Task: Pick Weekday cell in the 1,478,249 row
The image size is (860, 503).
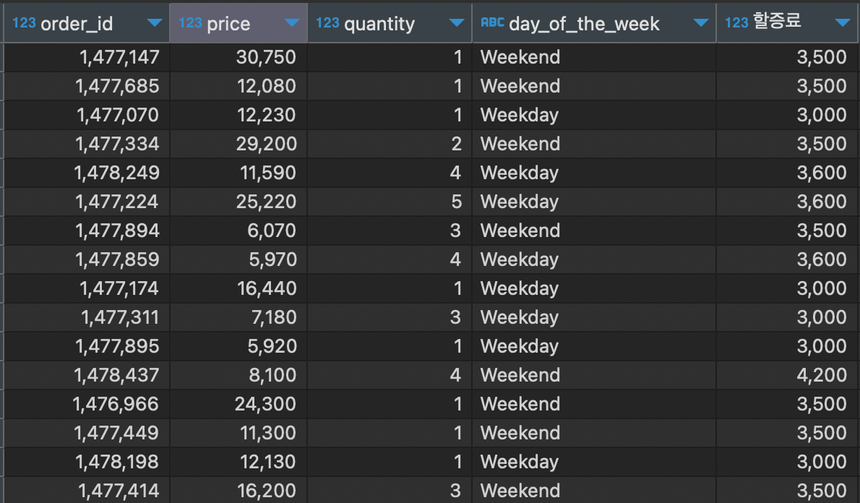Action: (x=594, y=173)
